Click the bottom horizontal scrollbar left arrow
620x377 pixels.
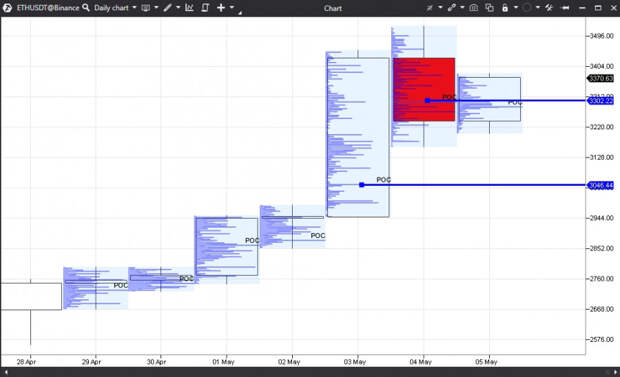tap(6, 372)
